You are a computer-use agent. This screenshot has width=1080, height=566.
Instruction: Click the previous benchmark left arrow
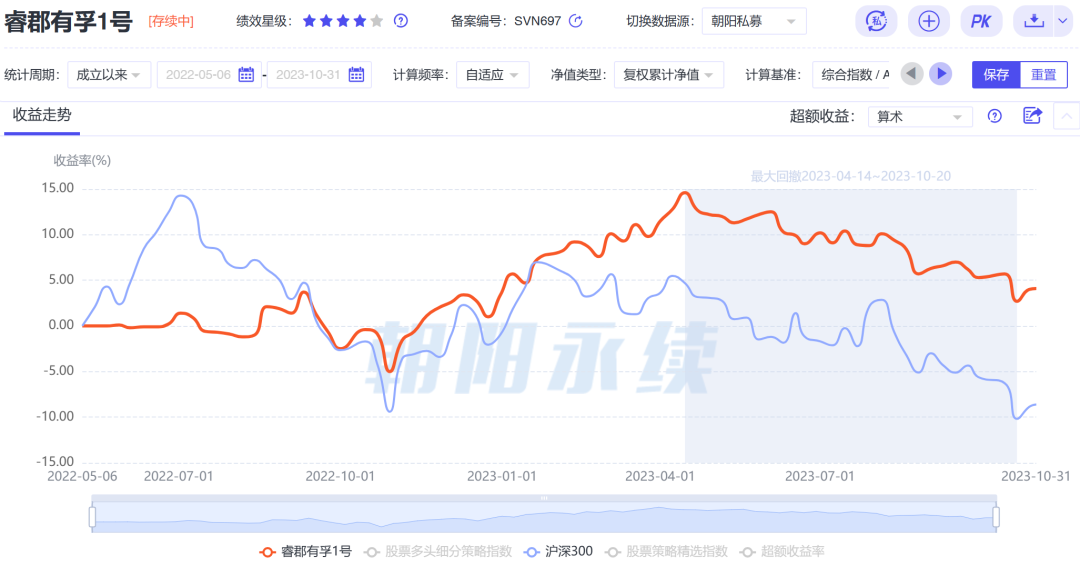coord(912,74)
